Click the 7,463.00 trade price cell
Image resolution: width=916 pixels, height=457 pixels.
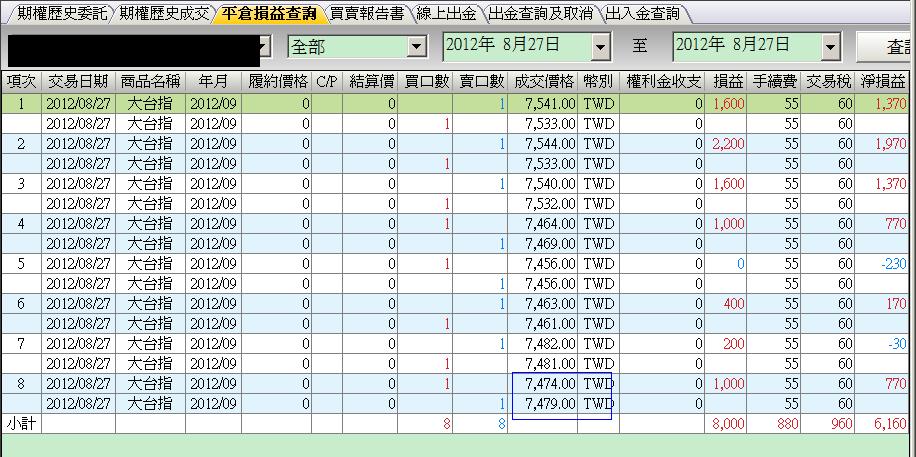543,304
